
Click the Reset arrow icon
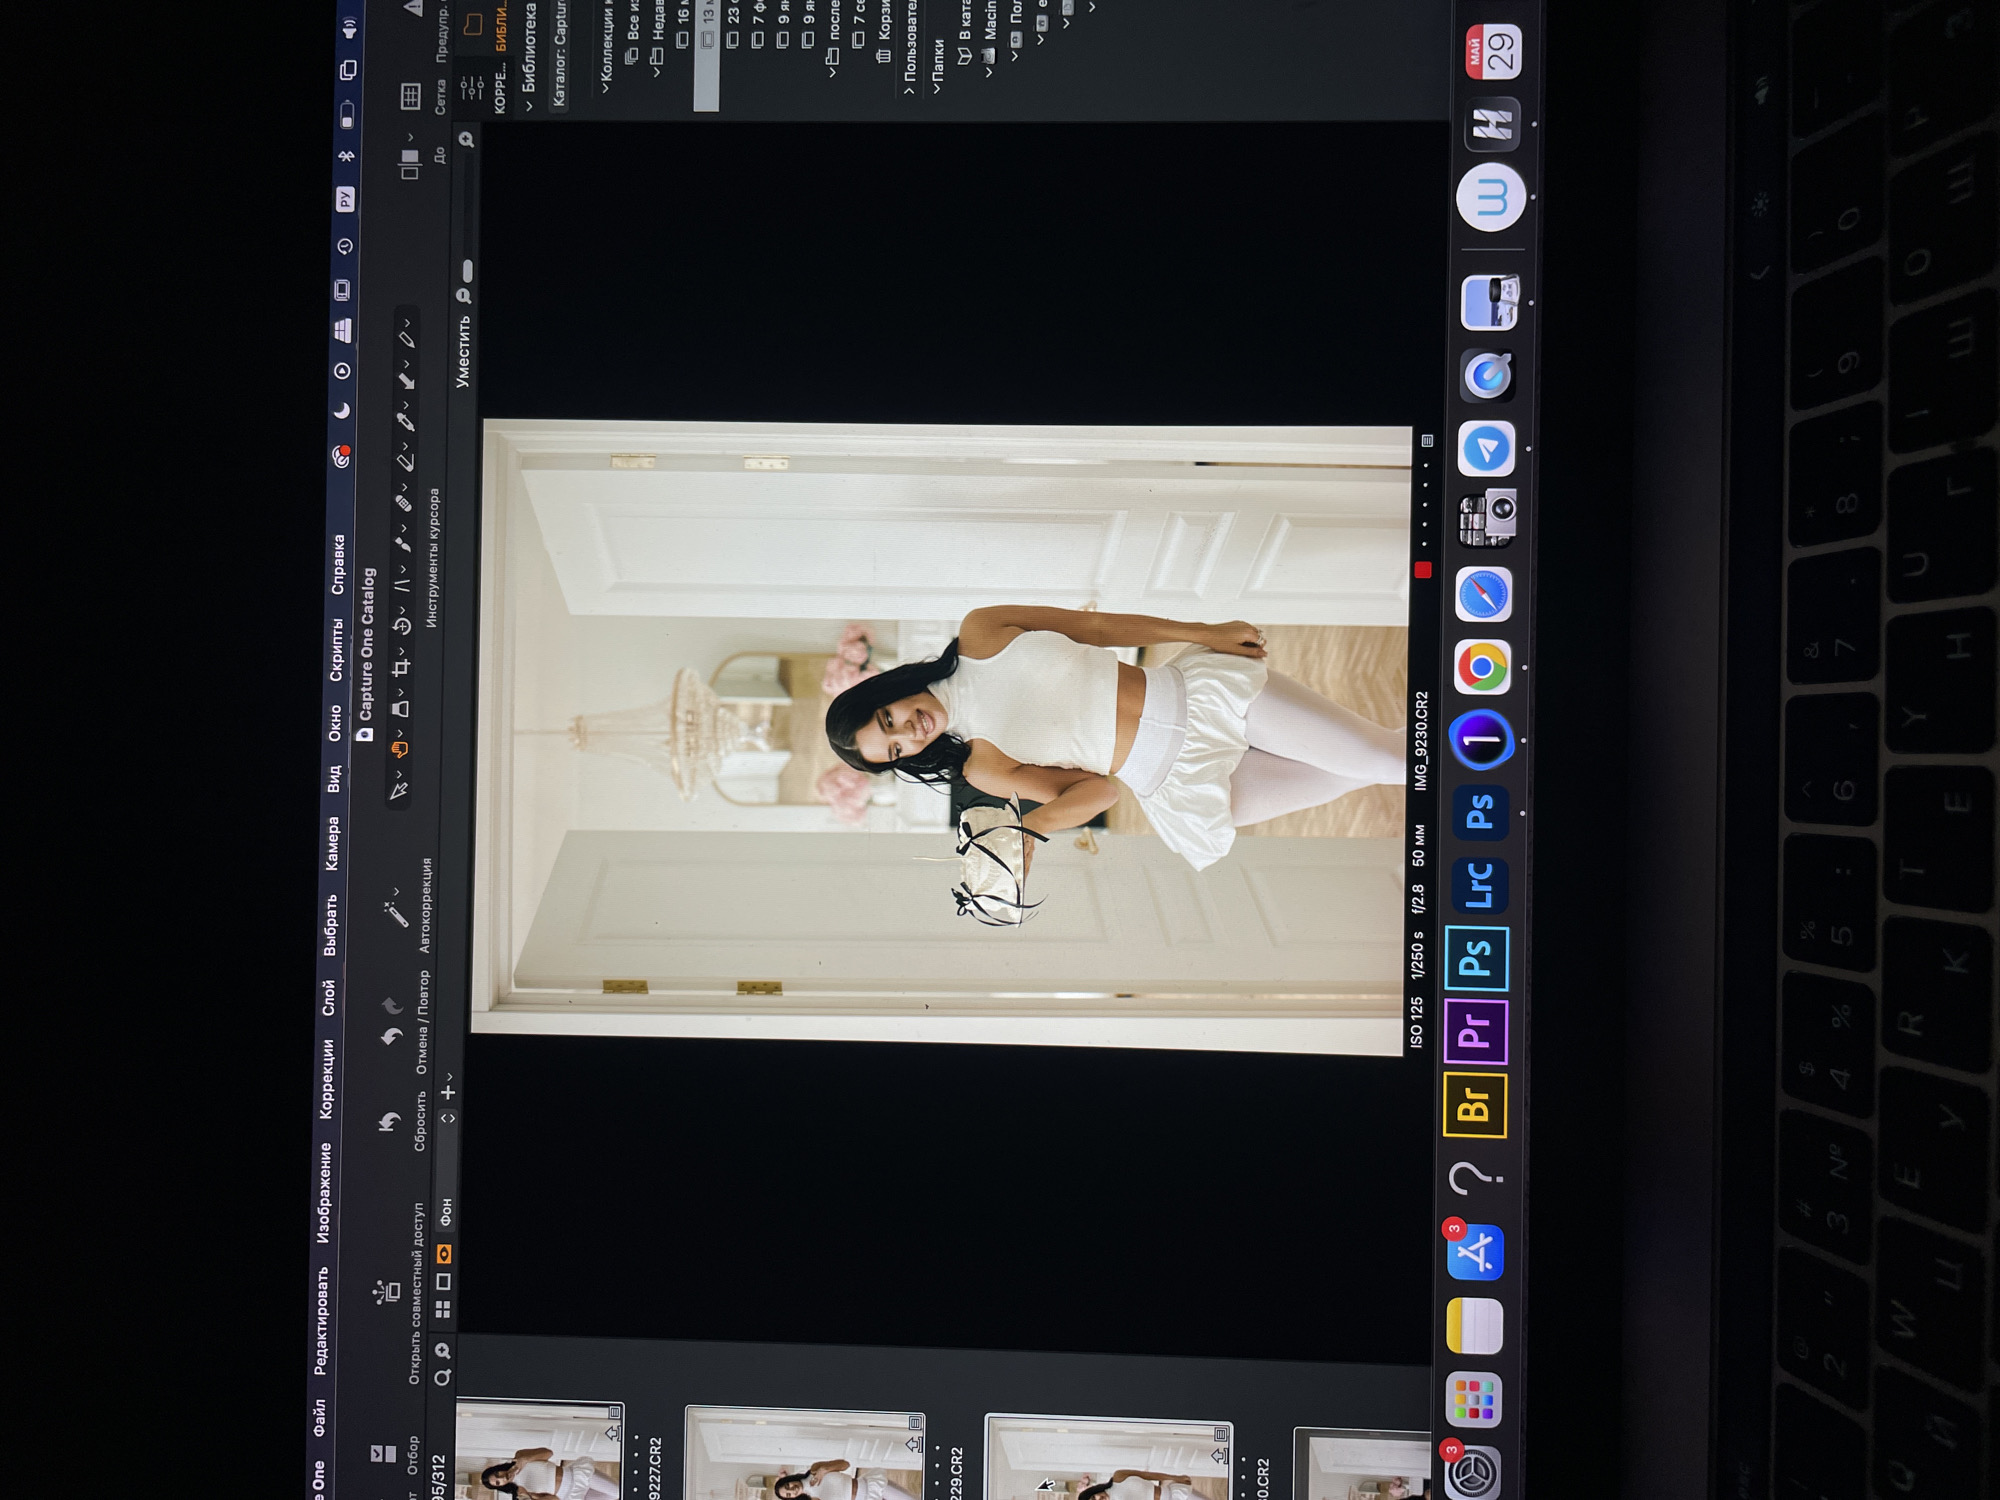coord(389,1122)
